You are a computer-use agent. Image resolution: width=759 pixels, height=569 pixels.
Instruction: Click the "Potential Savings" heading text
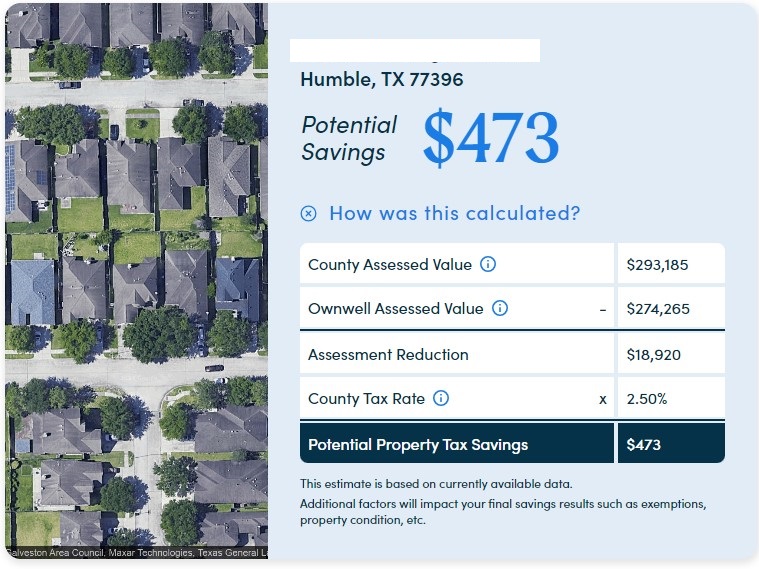point(349,138)
